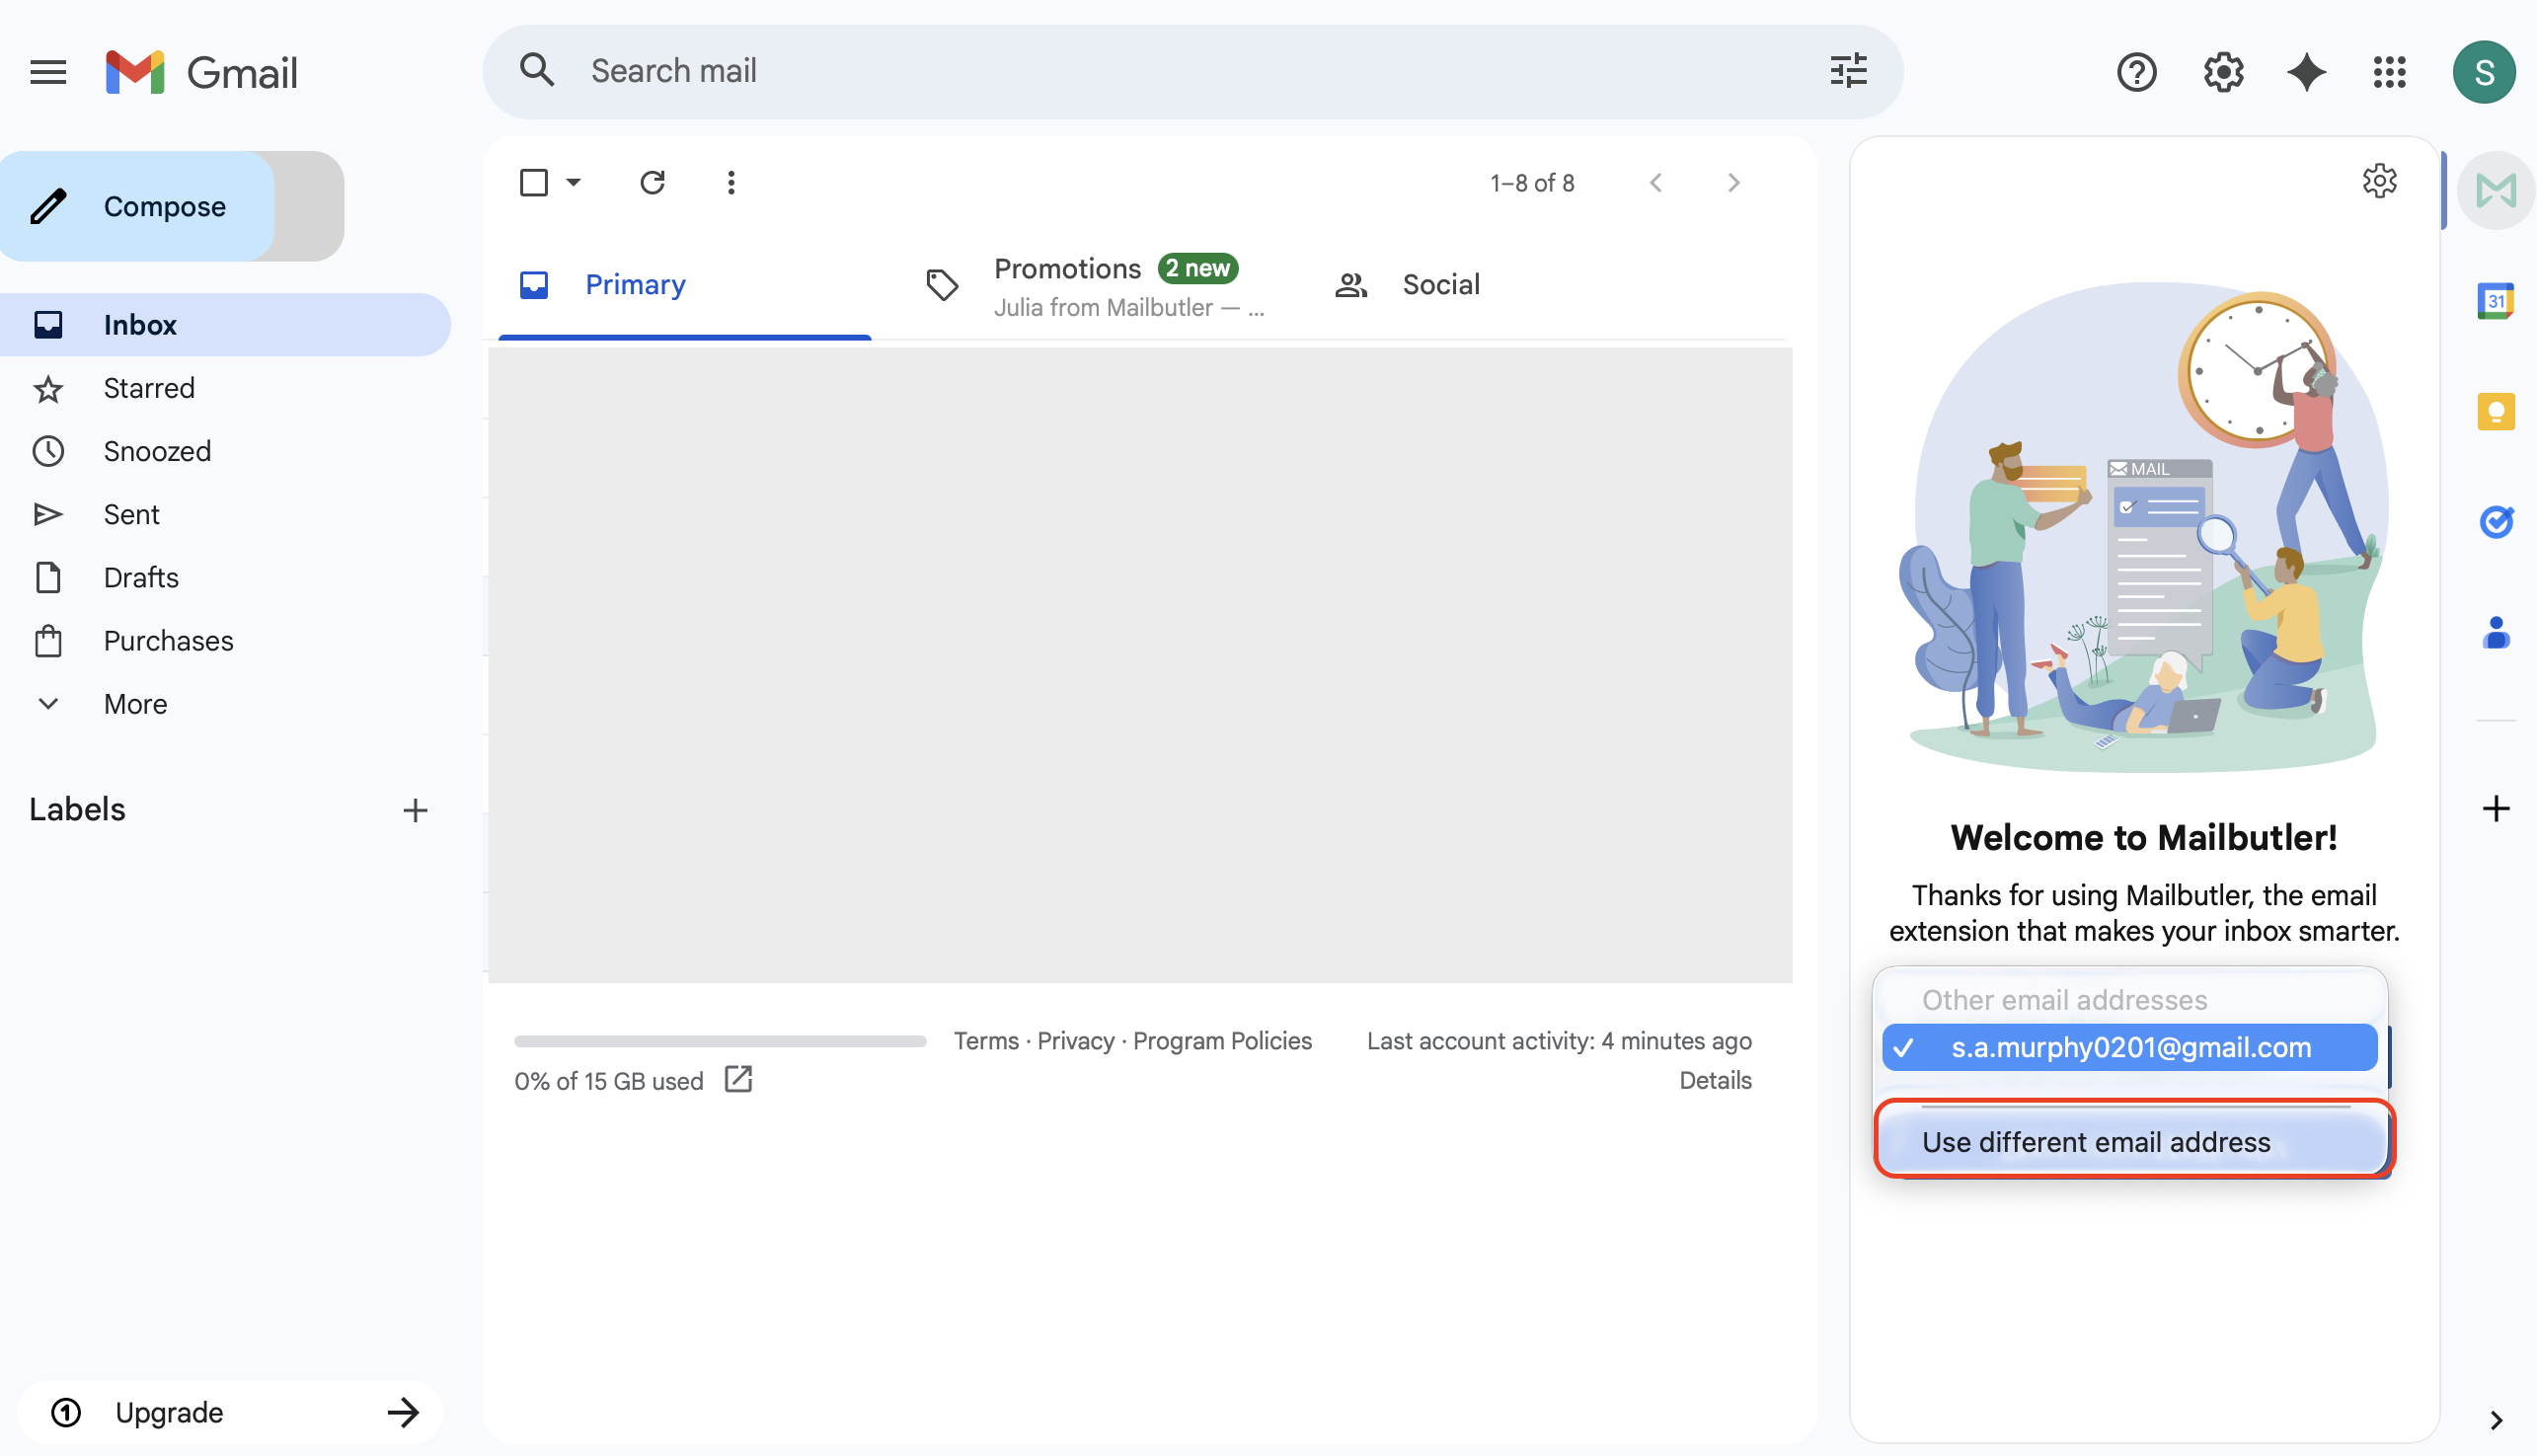Screen dimensions: 2537x1456
Task: Create a new label with plus icon
Action: click(x=415, y=810)
